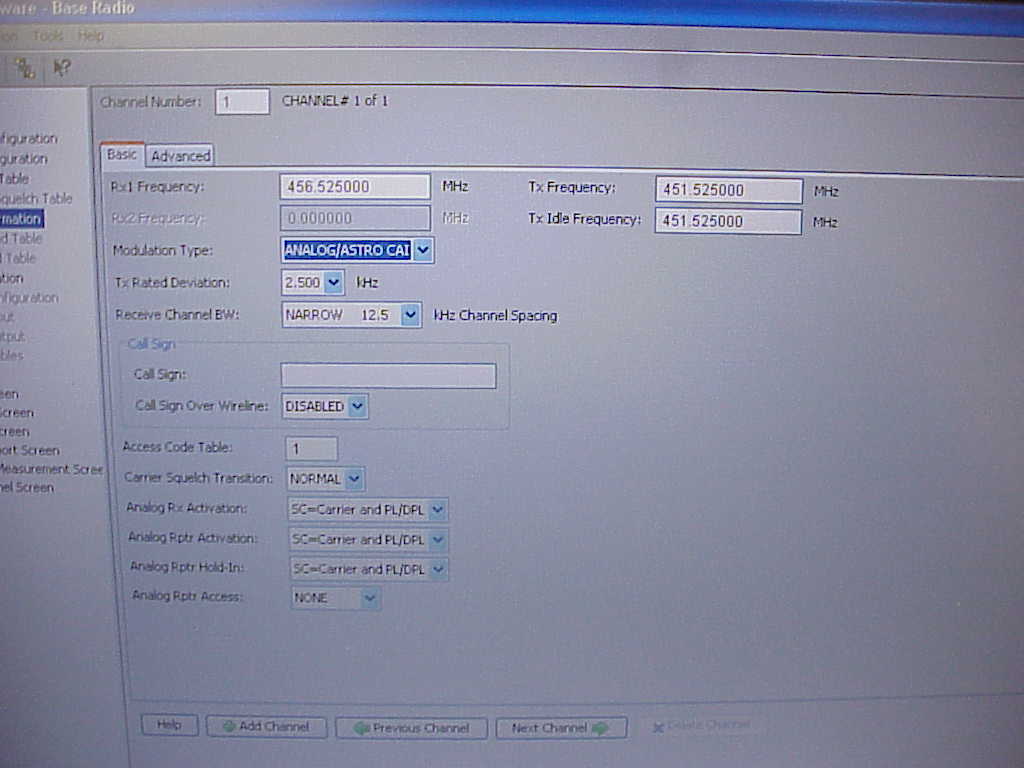This screenshot has width=1024, height=768.
Task: Open the Tools menu
Action: point(46,35)
